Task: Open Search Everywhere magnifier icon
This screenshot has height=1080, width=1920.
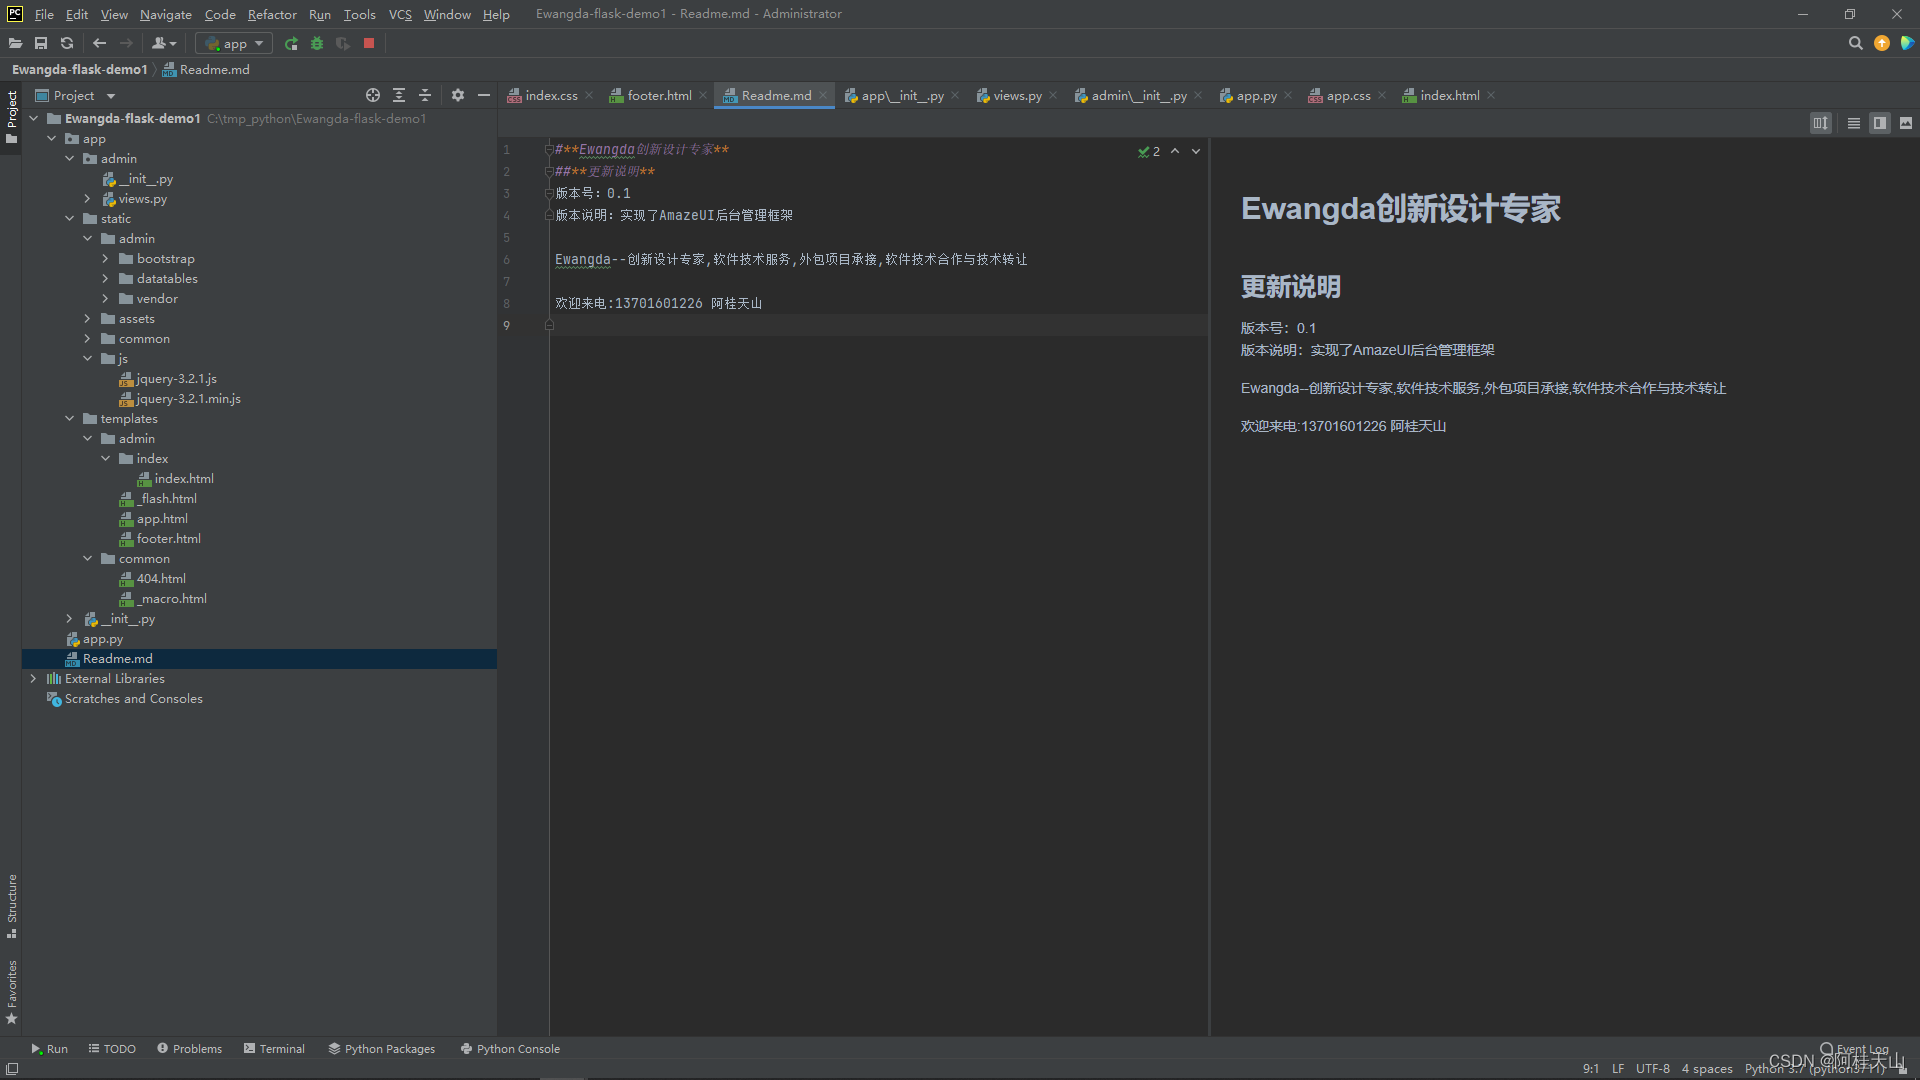Action: 1855,43
